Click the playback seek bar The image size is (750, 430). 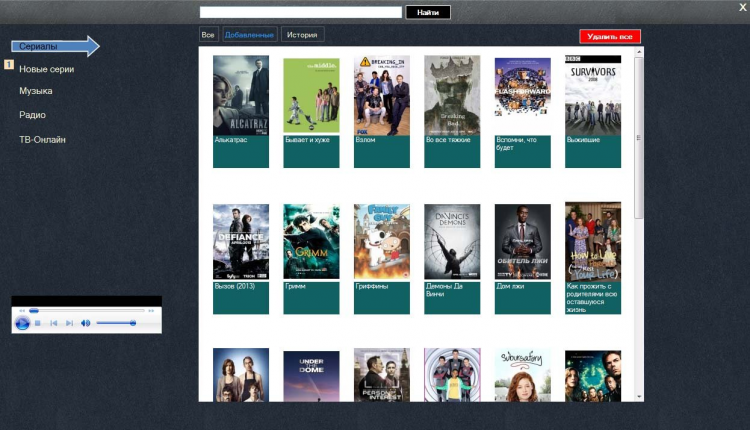87,311
